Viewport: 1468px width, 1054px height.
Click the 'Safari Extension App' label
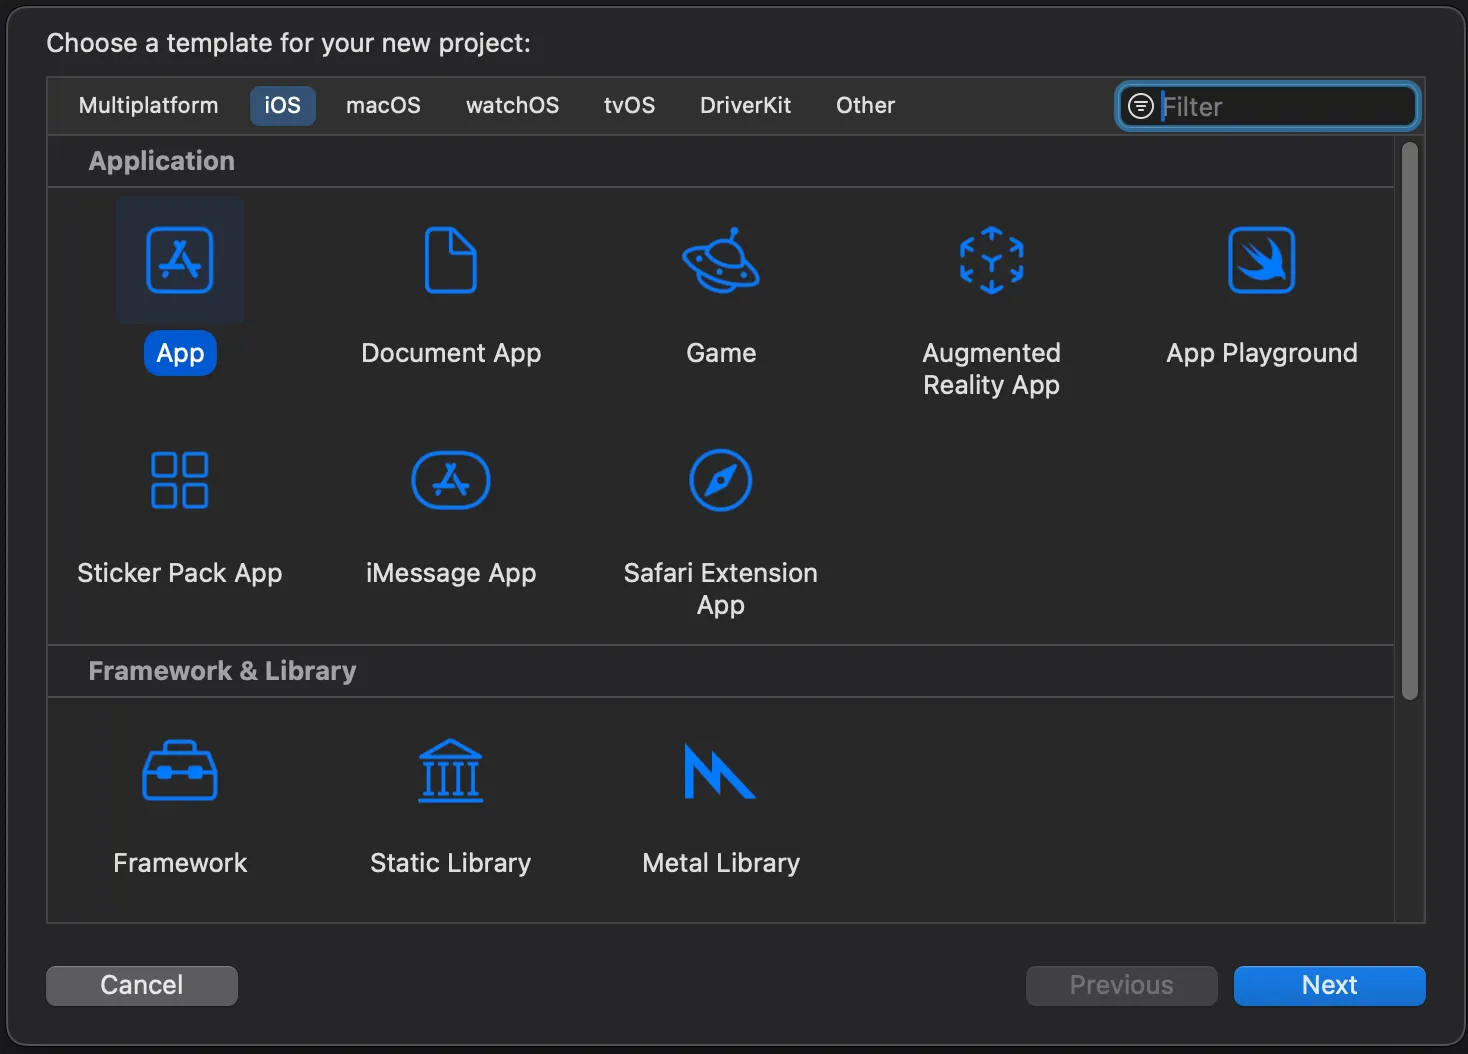721,589
